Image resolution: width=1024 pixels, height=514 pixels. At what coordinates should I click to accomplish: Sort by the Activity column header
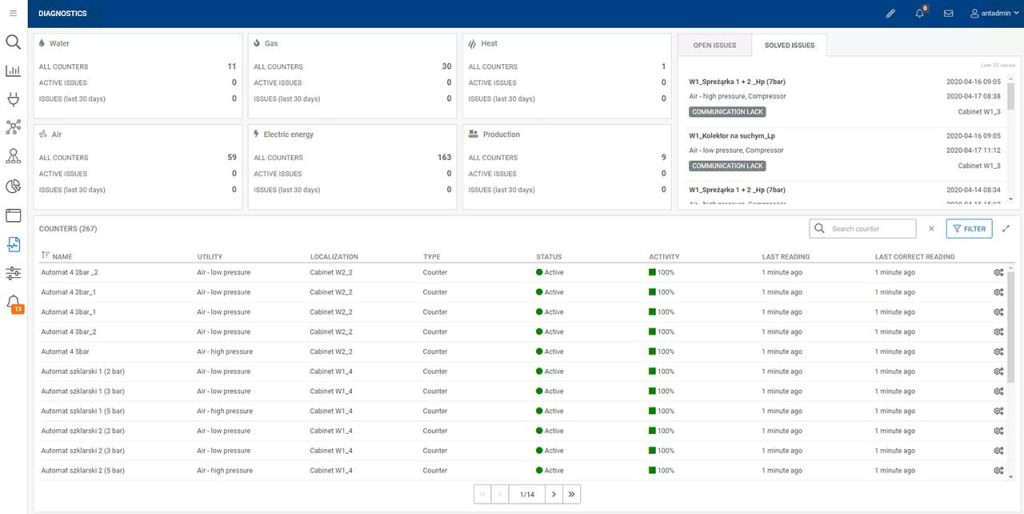(664, 257)
